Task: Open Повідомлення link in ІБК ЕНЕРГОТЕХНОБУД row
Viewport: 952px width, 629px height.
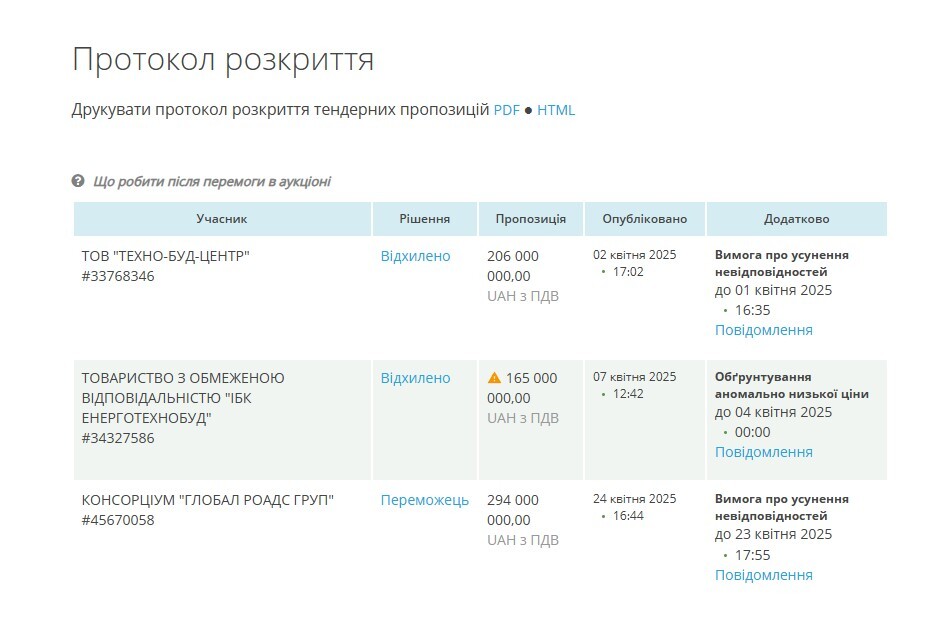Action: tap(763, 452)
